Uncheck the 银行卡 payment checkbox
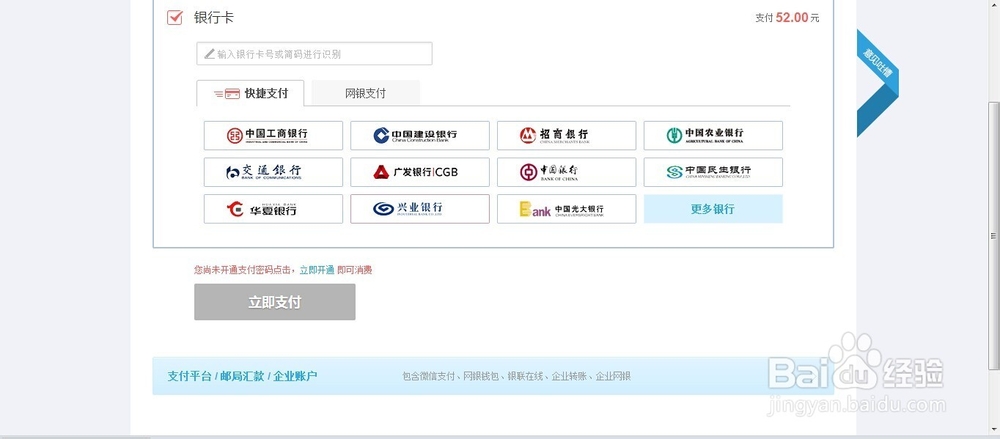Screen dimensions: 1000x439 [x=175, y=17]
